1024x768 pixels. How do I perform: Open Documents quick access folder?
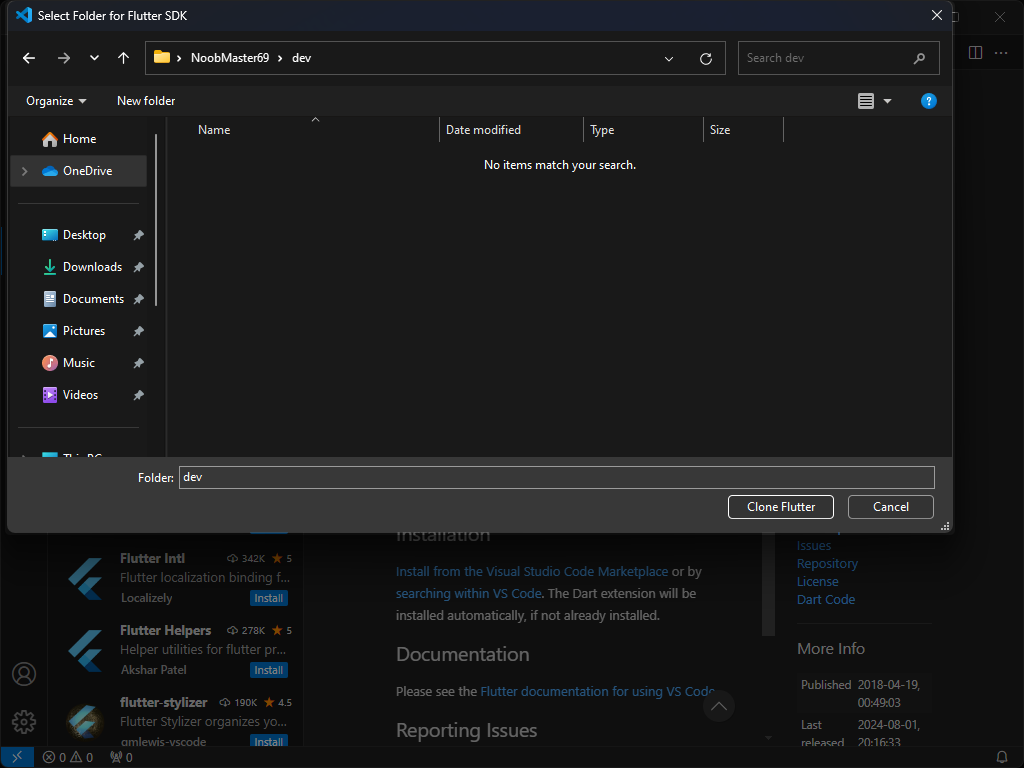click(93, 299)
